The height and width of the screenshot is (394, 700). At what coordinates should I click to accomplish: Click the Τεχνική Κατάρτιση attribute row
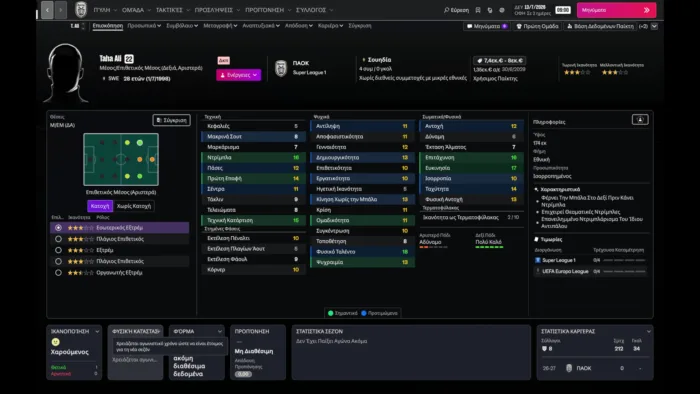coord(254,220)
